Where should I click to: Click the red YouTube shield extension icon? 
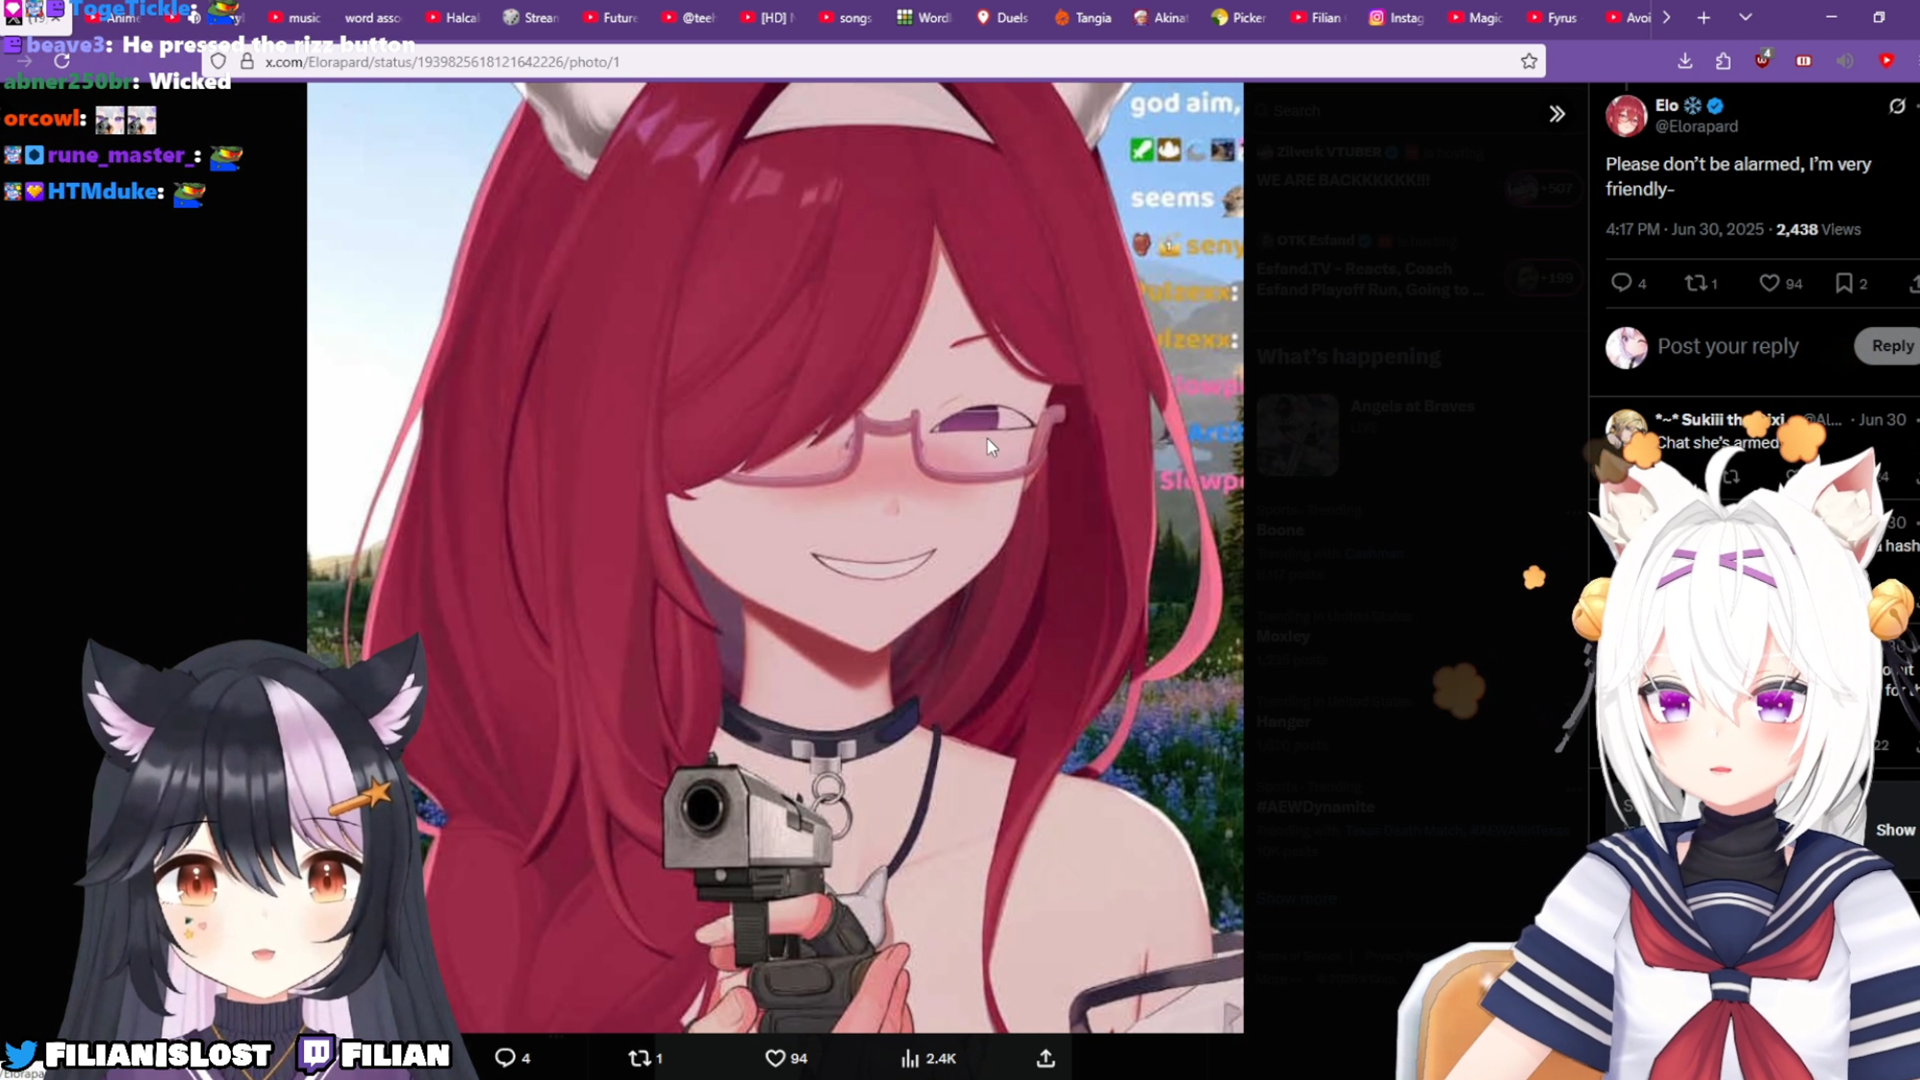[1886, 61]
